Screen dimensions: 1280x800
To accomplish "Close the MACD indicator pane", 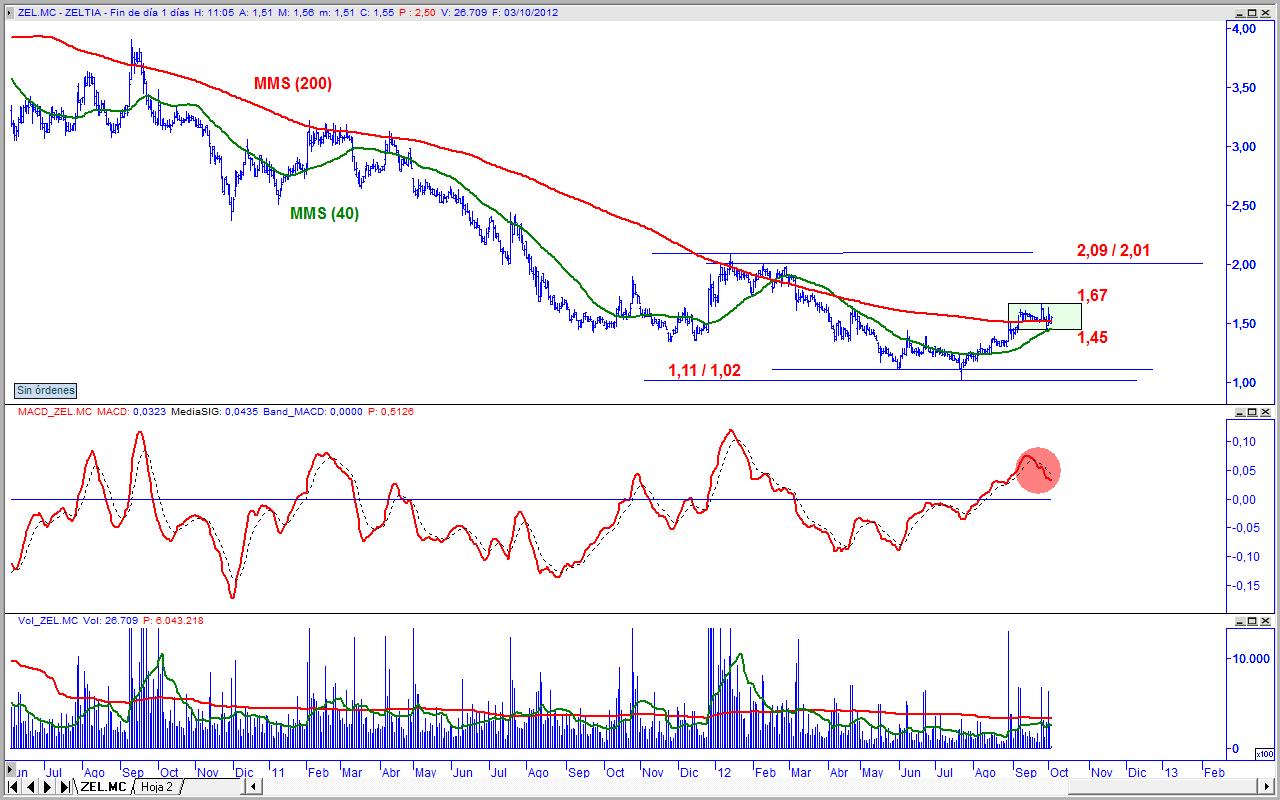I will point(1265,411).
